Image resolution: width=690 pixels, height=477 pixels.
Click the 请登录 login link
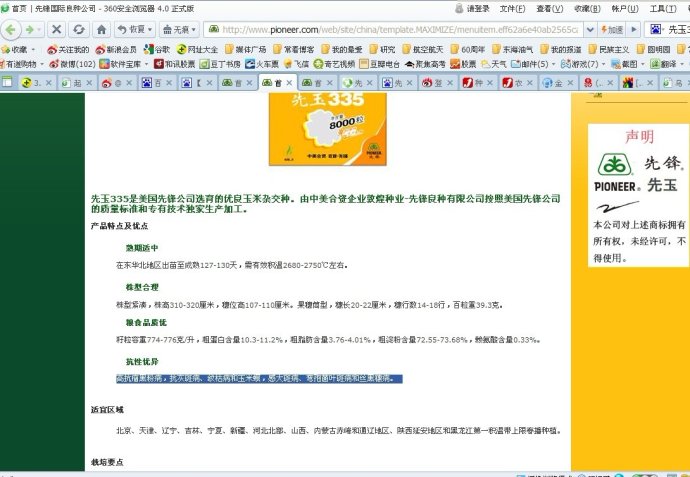tap(473, 8)
